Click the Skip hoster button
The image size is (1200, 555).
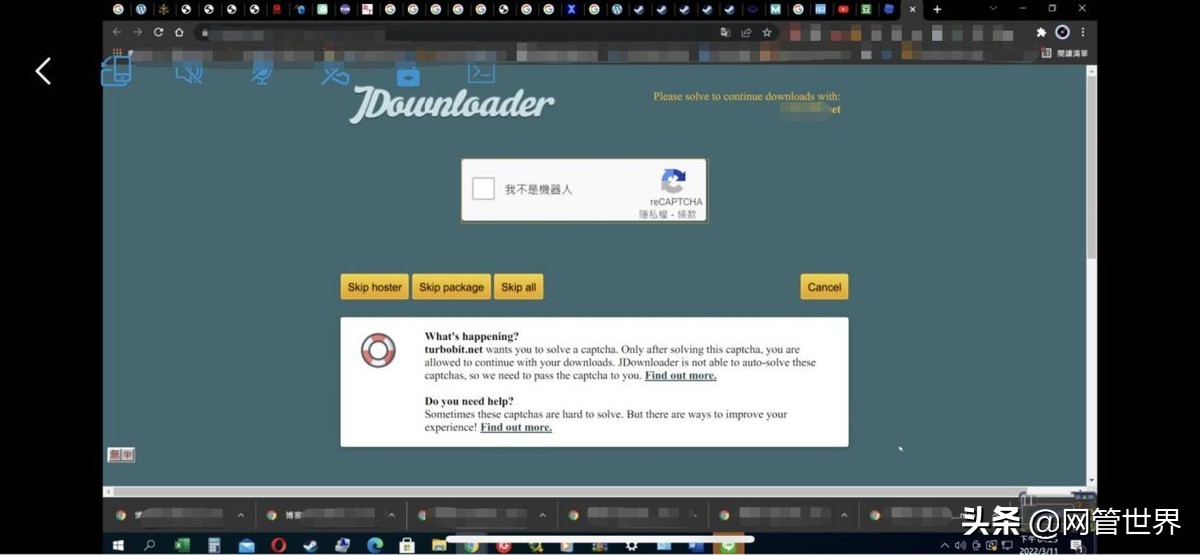point(375,287)
